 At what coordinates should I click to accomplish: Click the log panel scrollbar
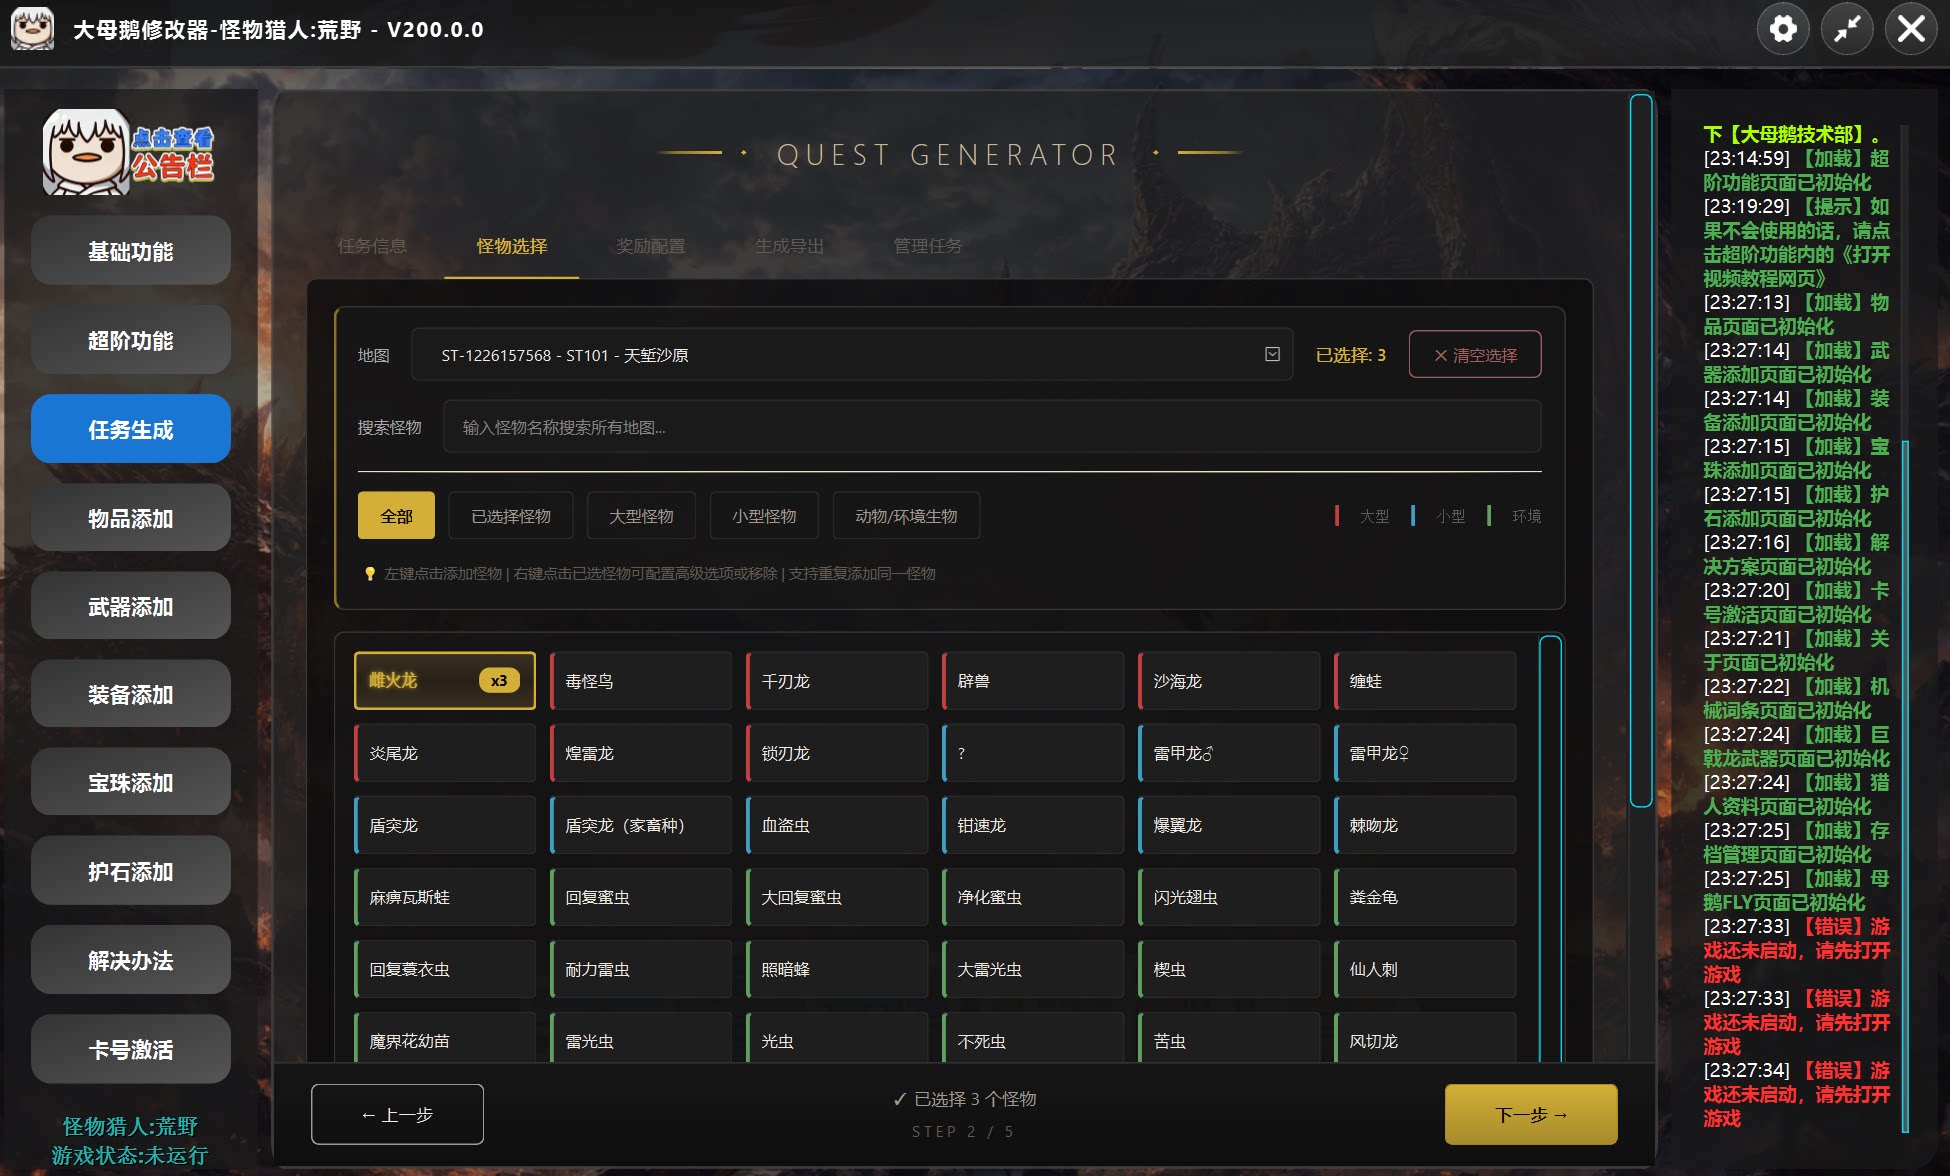(1905, 786)
